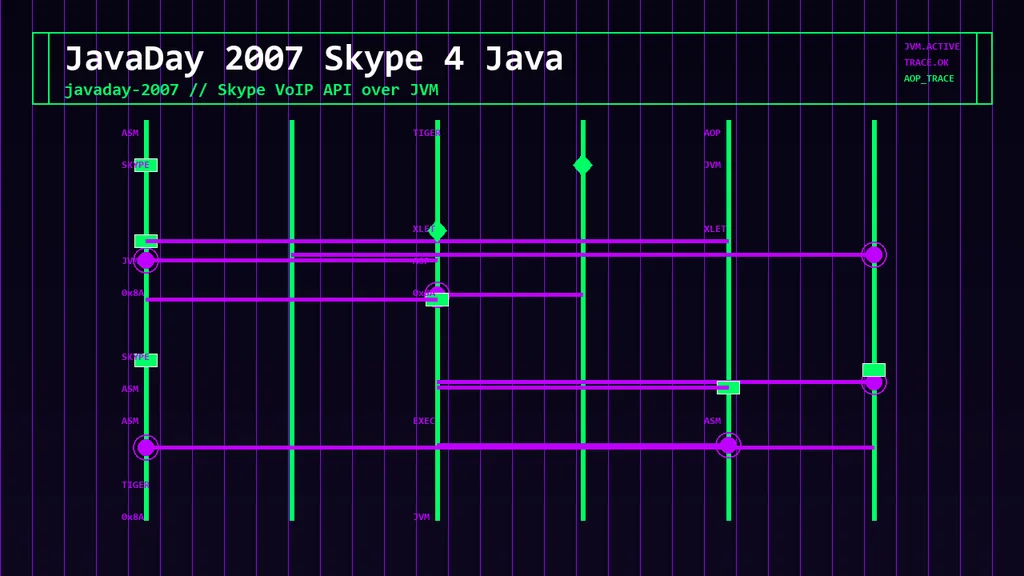
Task: Click the green diamond beside the XLET label
Action: pyautogui.click(x=438, y=231)
